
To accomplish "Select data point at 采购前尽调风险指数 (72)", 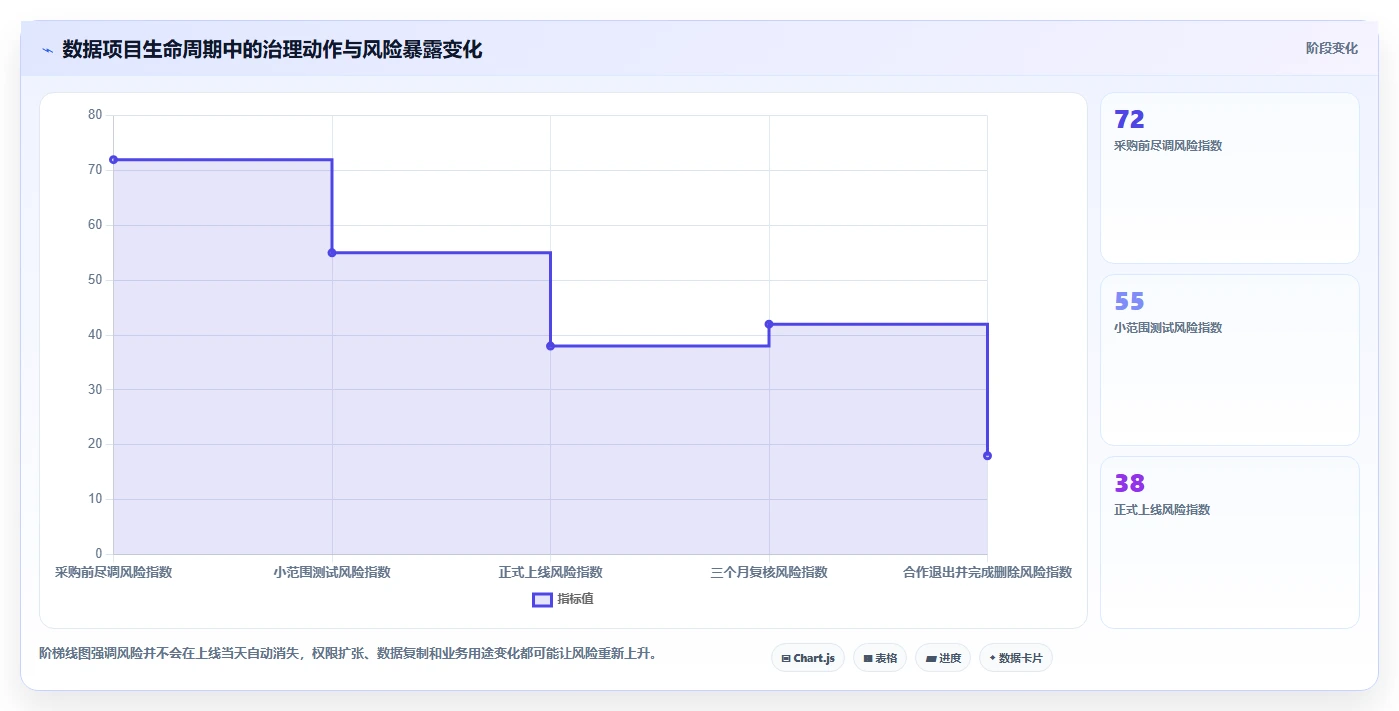I will click(x=113, y=160).
